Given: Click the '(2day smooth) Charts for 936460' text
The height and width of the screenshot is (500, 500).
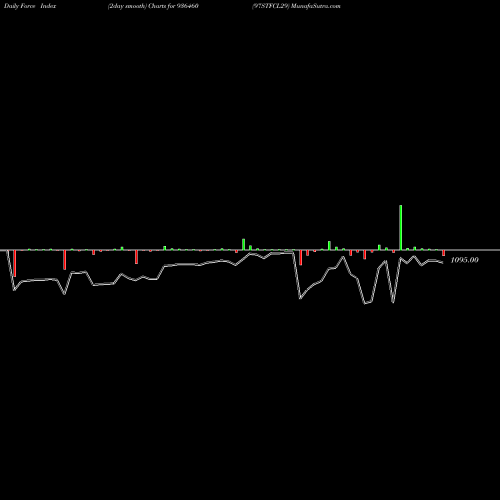Looking at the screenshot, I should (153, 6).
